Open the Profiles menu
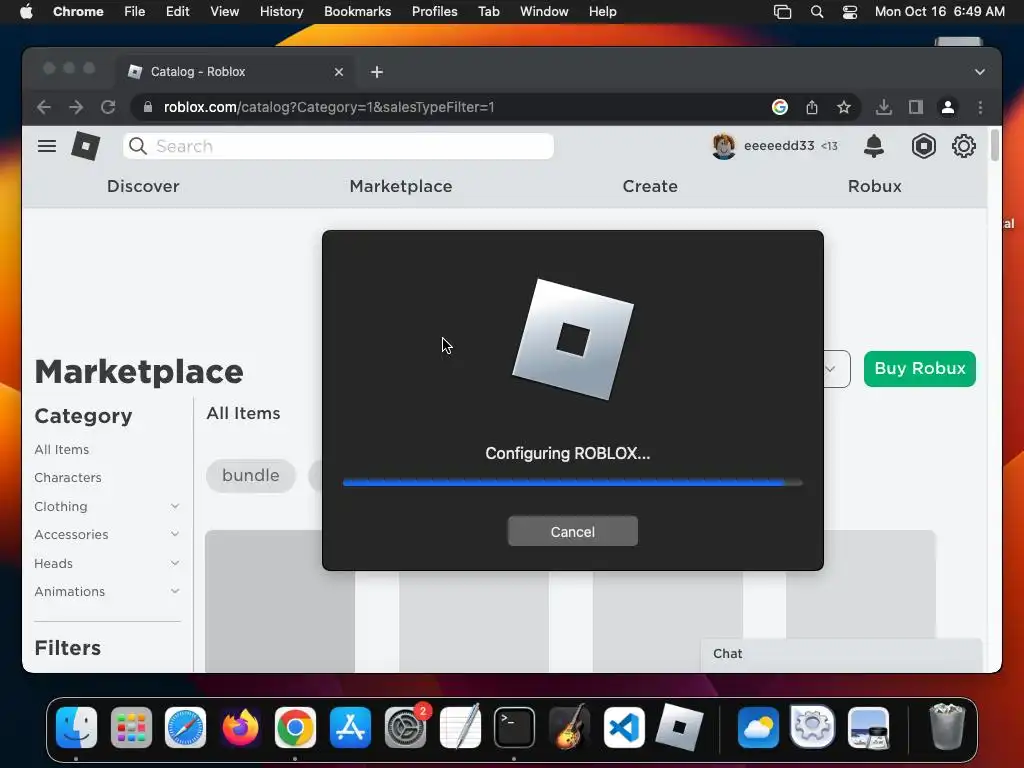The image size is (1024, 768). [x=434, y=11]
